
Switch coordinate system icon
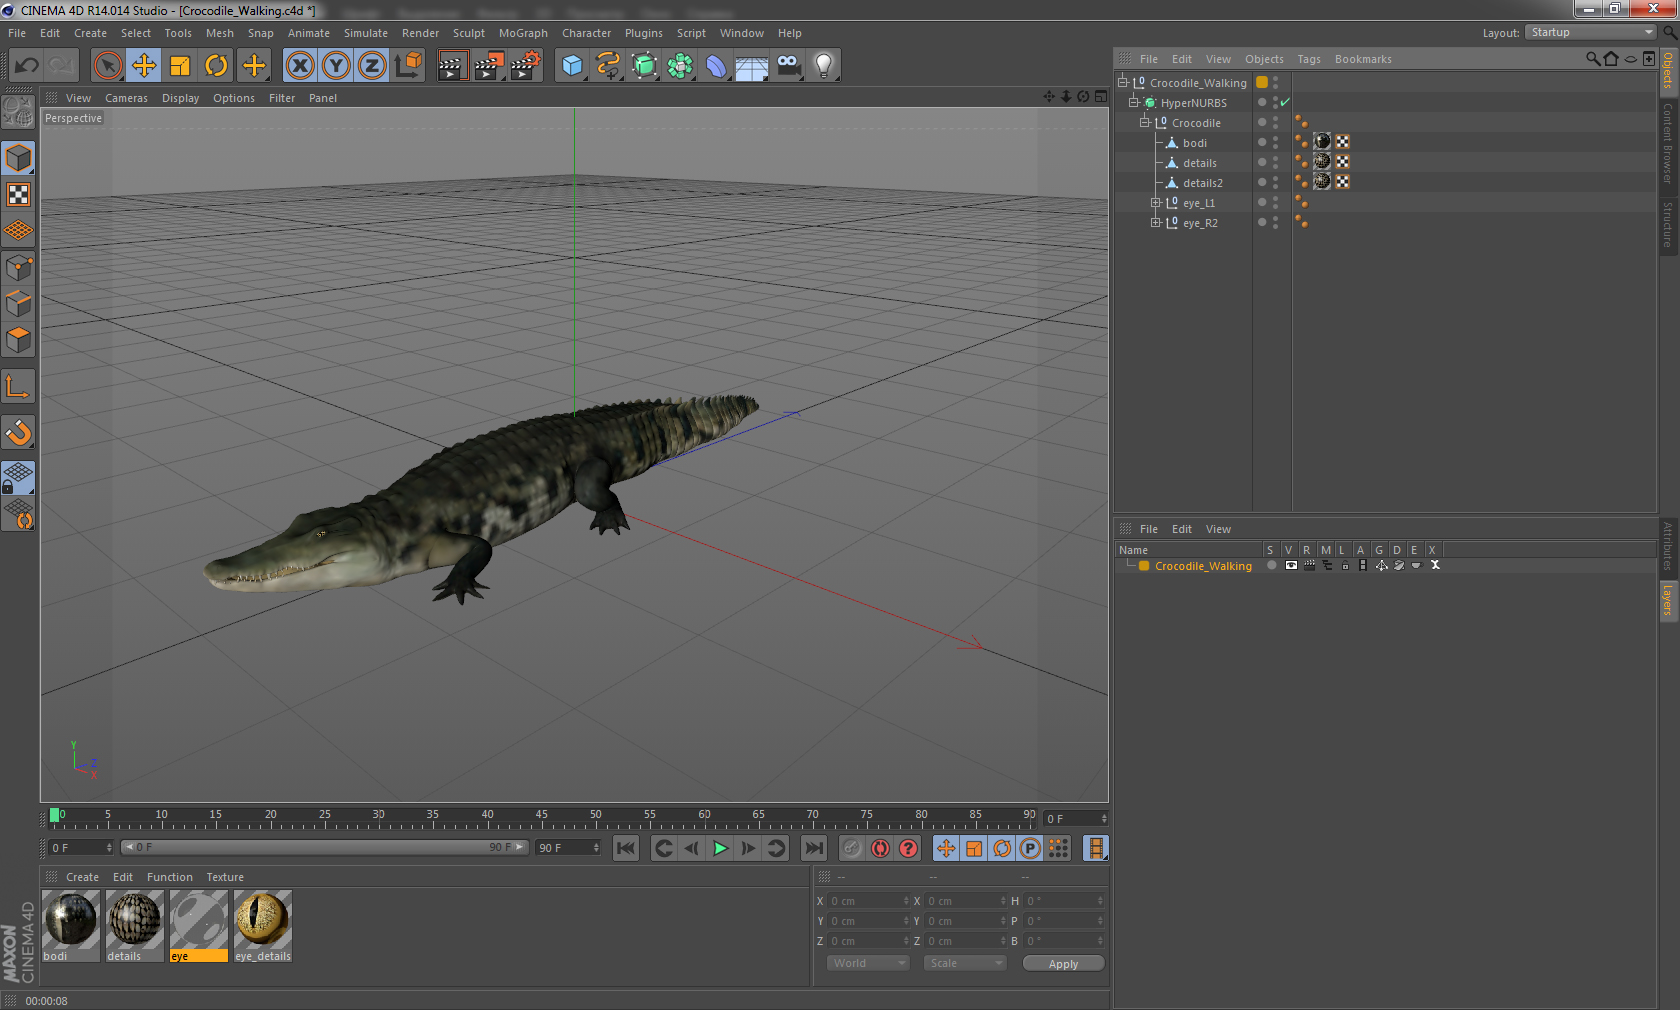[x=408, y=66]
